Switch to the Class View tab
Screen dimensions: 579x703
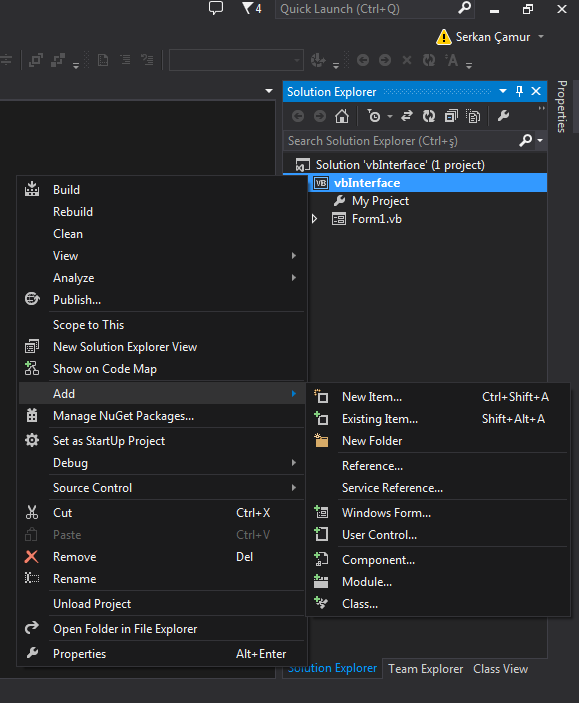point(501,669)
